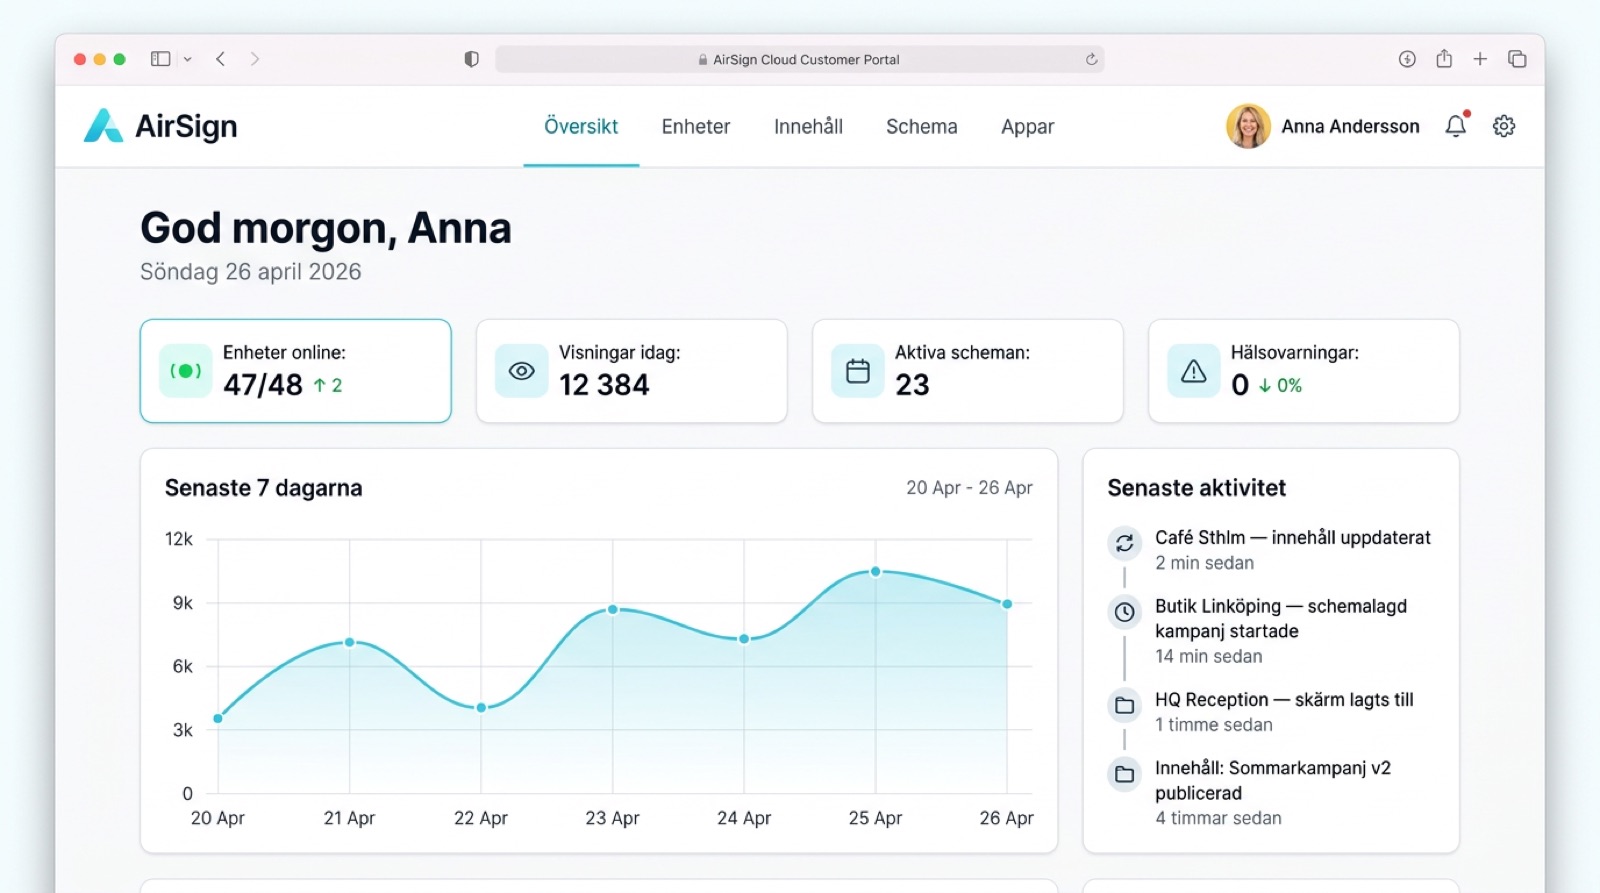Switch to the Enheter tab
The image size is (1600, 893).
point(696,126)
